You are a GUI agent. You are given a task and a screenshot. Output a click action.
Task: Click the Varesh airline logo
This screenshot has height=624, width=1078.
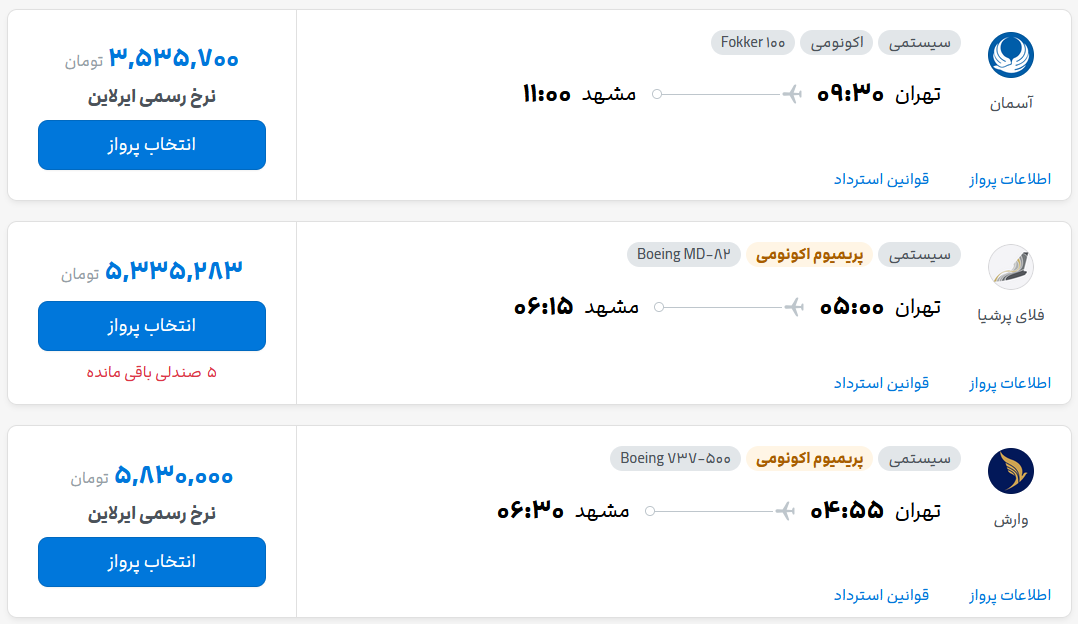[1010, 471]
